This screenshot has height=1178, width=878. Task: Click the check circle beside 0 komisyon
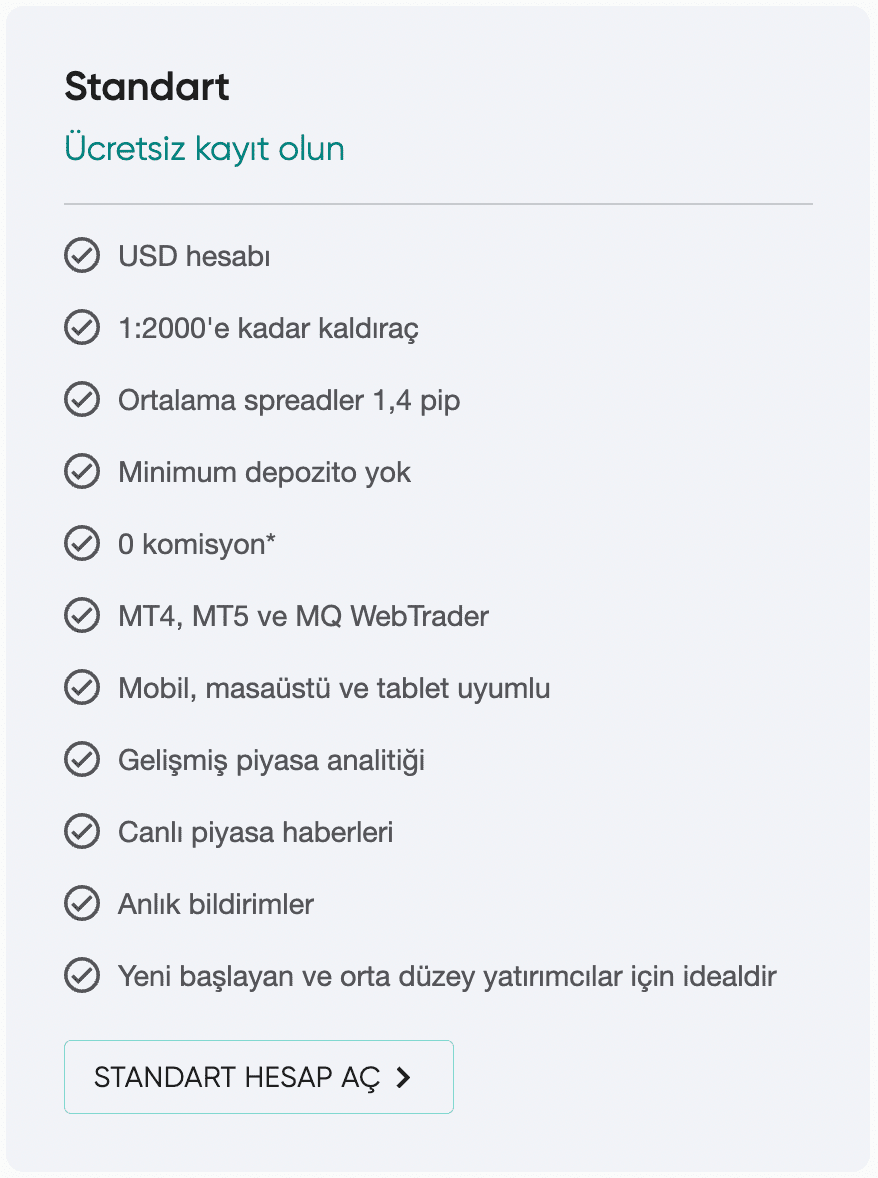(82, 544)
